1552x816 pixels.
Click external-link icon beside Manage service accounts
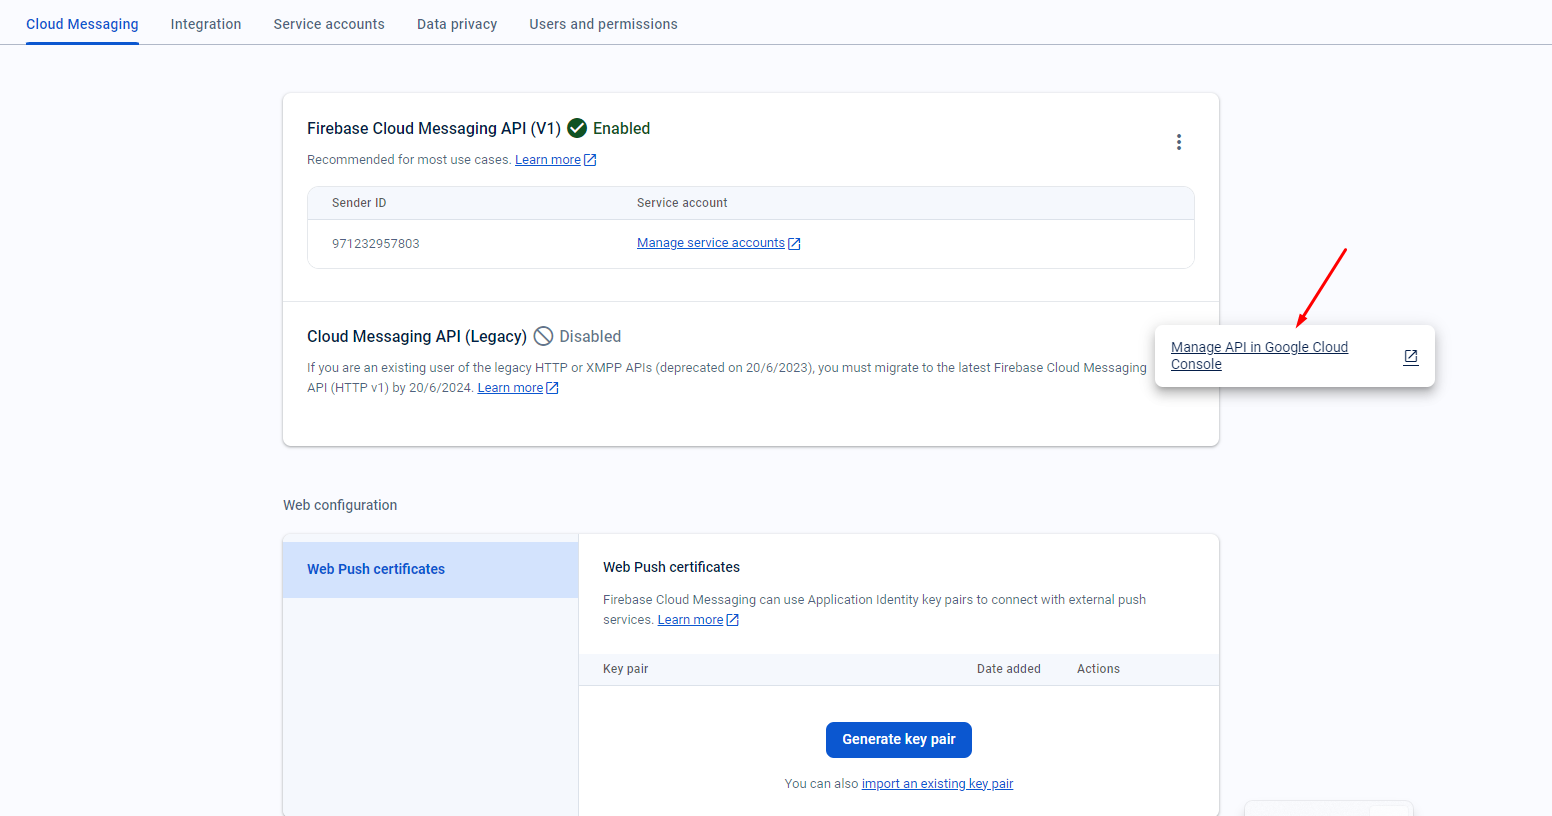point(794,243)
